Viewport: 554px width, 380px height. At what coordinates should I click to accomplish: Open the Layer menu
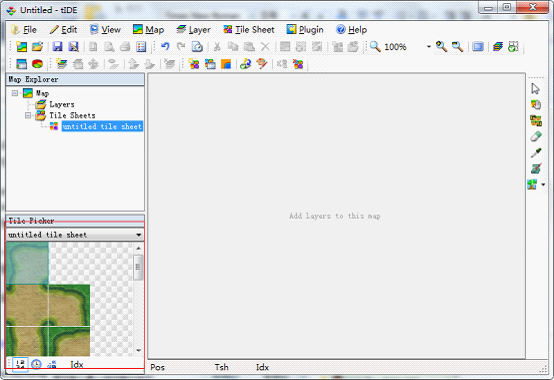194,30
